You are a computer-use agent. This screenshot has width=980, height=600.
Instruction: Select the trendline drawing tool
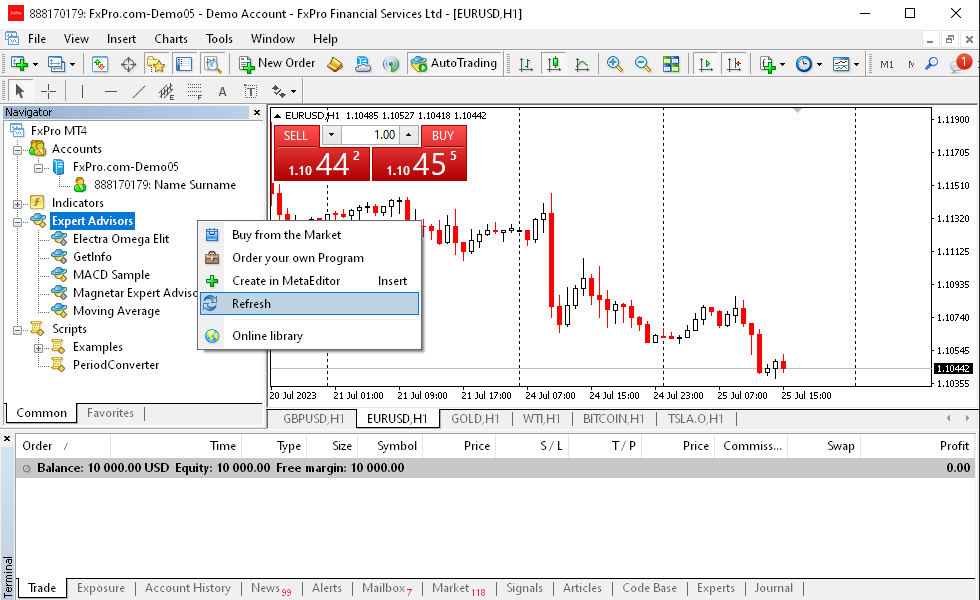click(139, 92)
